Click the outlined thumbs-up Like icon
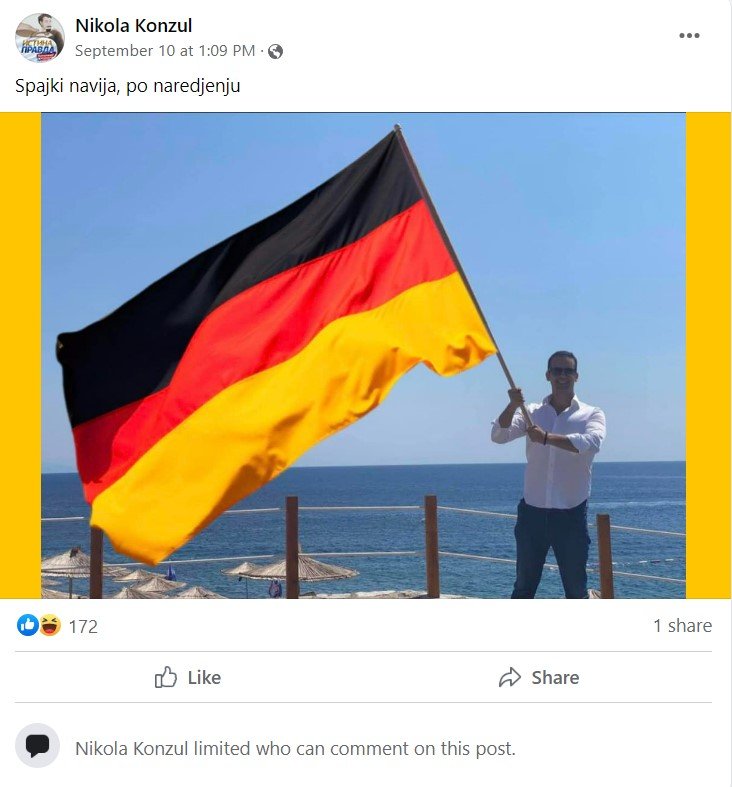 (x=166, y=677)
